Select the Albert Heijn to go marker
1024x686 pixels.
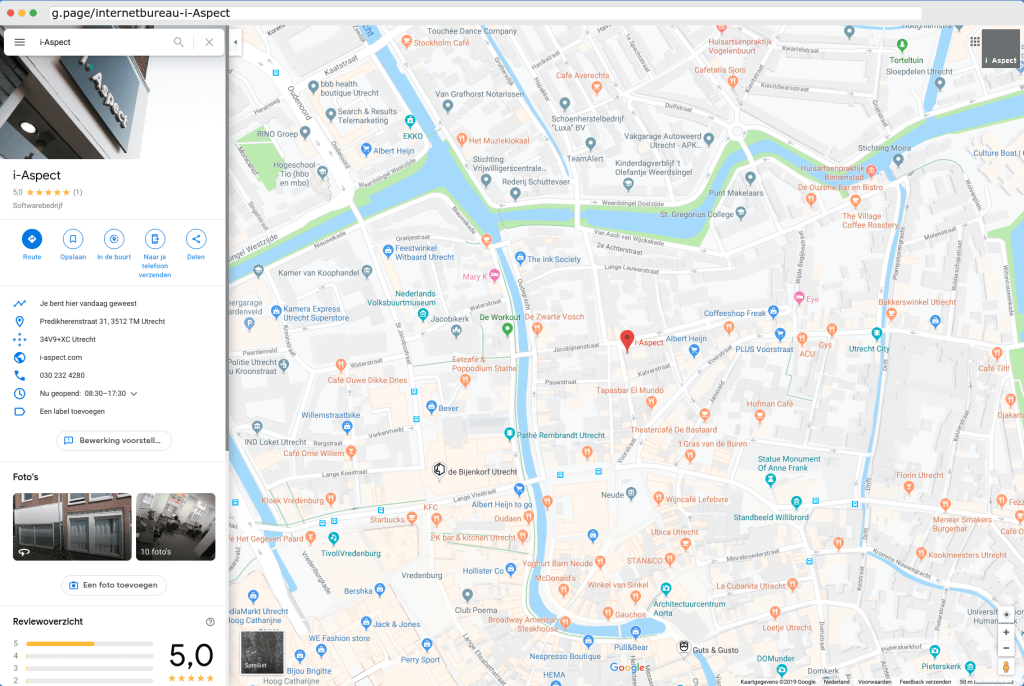[x=519, y=489]
